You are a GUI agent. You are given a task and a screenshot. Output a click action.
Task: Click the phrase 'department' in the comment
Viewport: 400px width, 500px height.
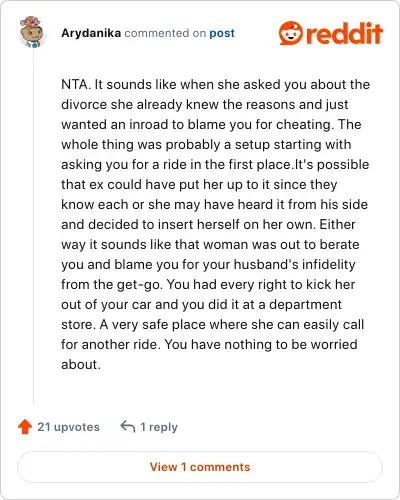305,304
